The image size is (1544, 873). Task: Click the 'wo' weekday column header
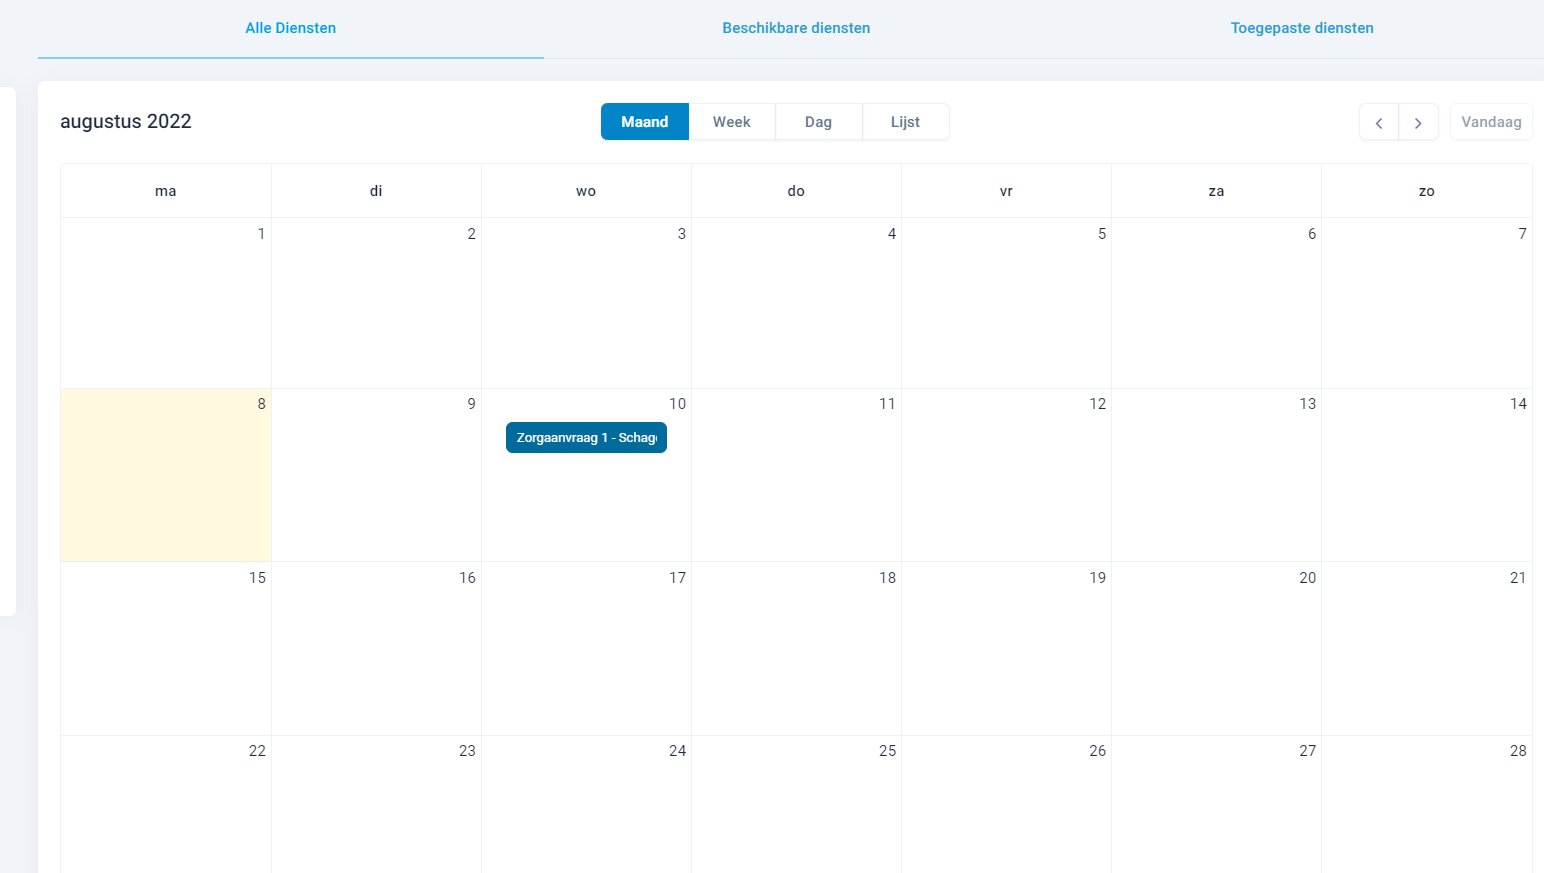(x=586, y=191)
